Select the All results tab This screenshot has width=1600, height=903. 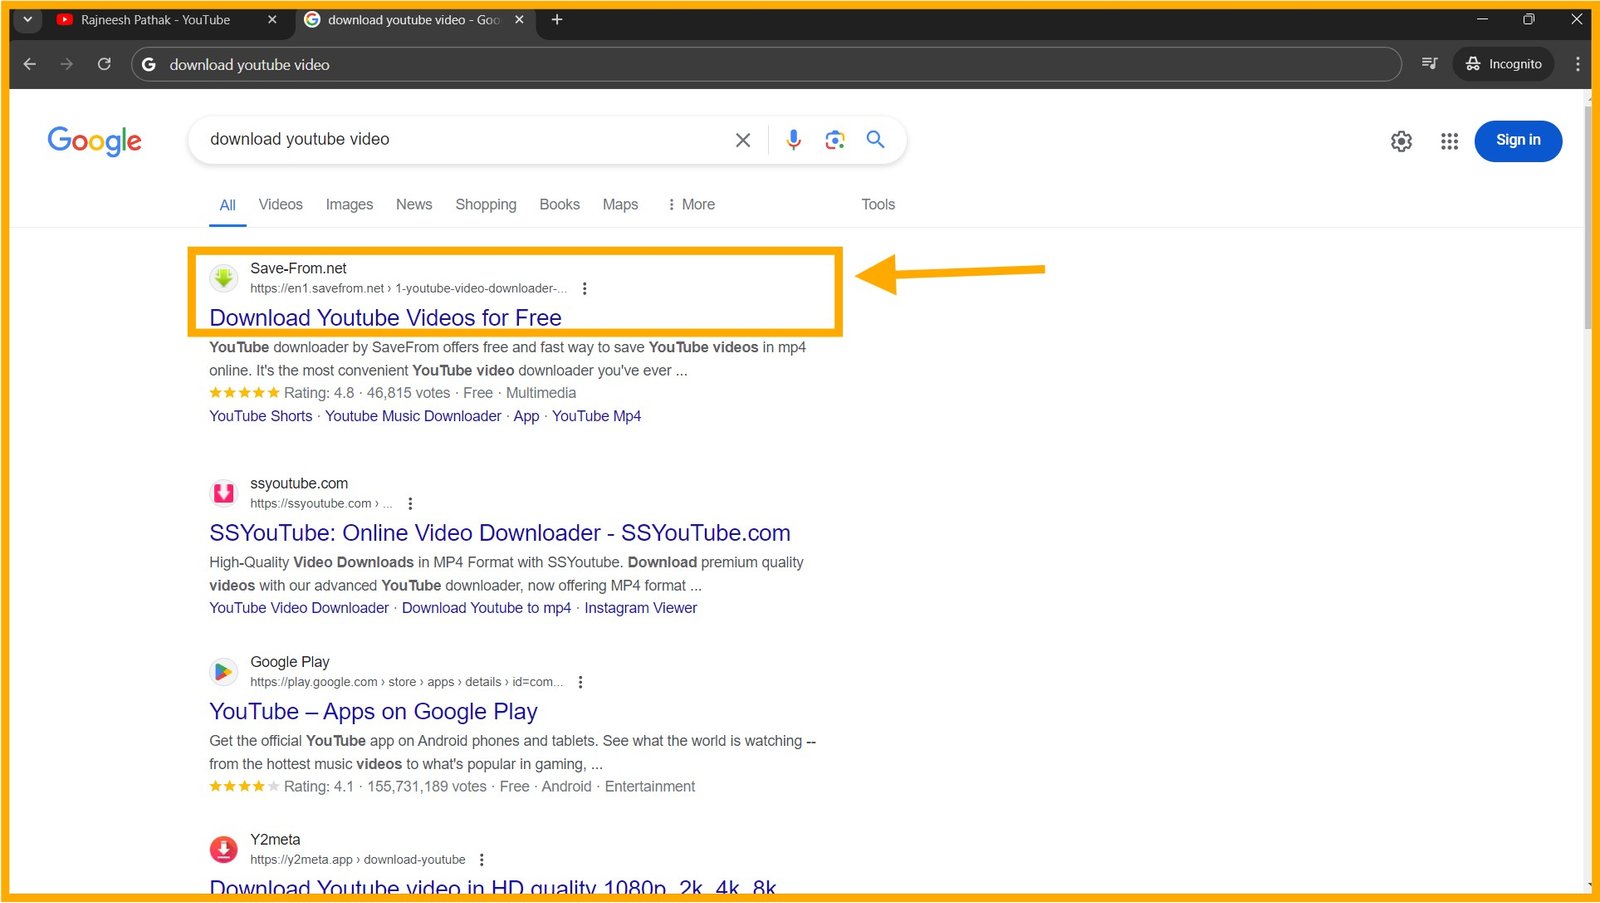click(228, 205)
